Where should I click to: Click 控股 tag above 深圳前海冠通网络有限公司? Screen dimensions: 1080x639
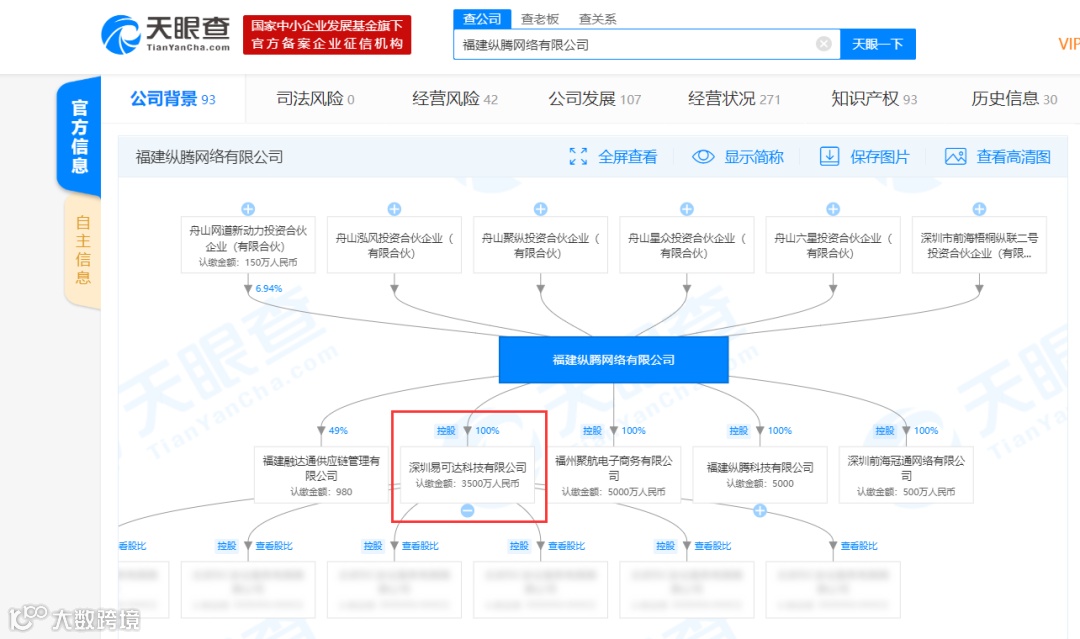click(884, 430)
